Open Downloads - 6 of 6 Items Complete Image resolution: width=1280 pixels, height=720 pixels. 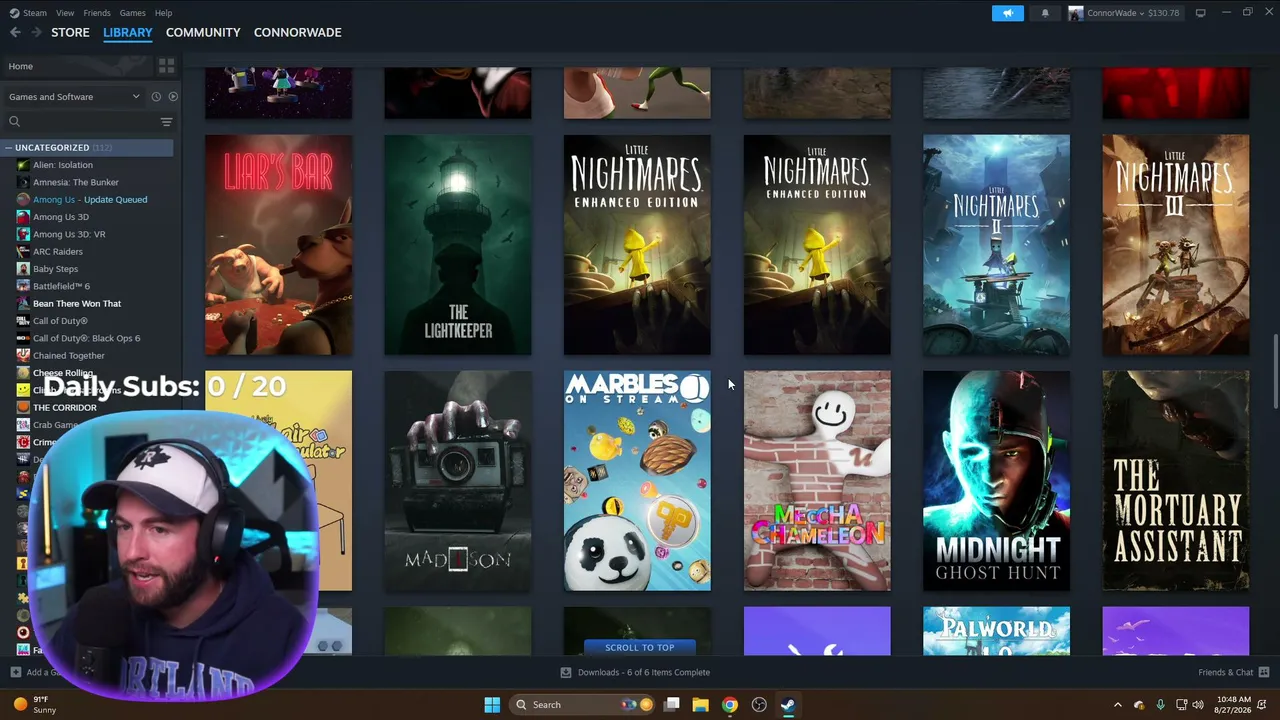point(635,673)
